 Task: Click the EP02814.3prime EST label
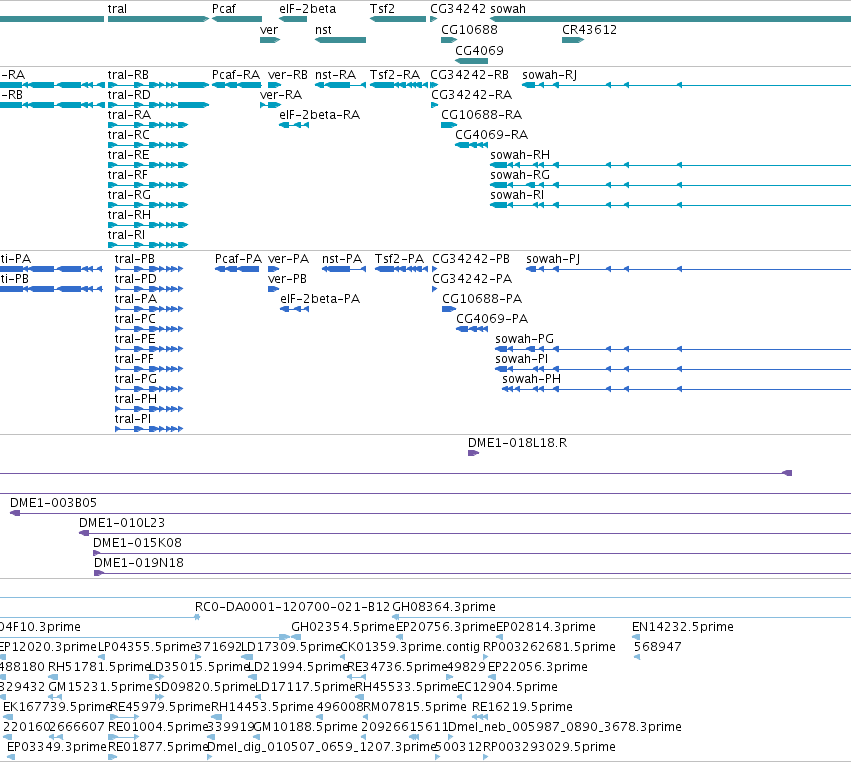pyautogui.click(x=545, y=627)
